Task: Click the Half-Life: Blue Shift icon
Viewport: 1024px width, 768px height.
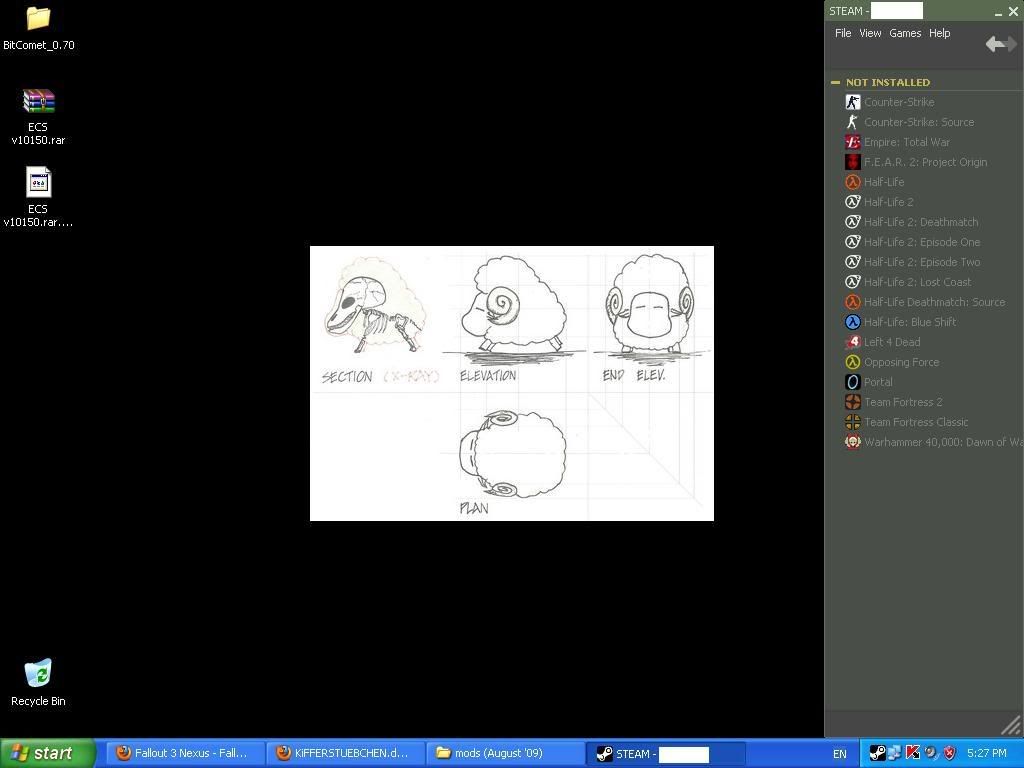Action: [x=853, y=322]
